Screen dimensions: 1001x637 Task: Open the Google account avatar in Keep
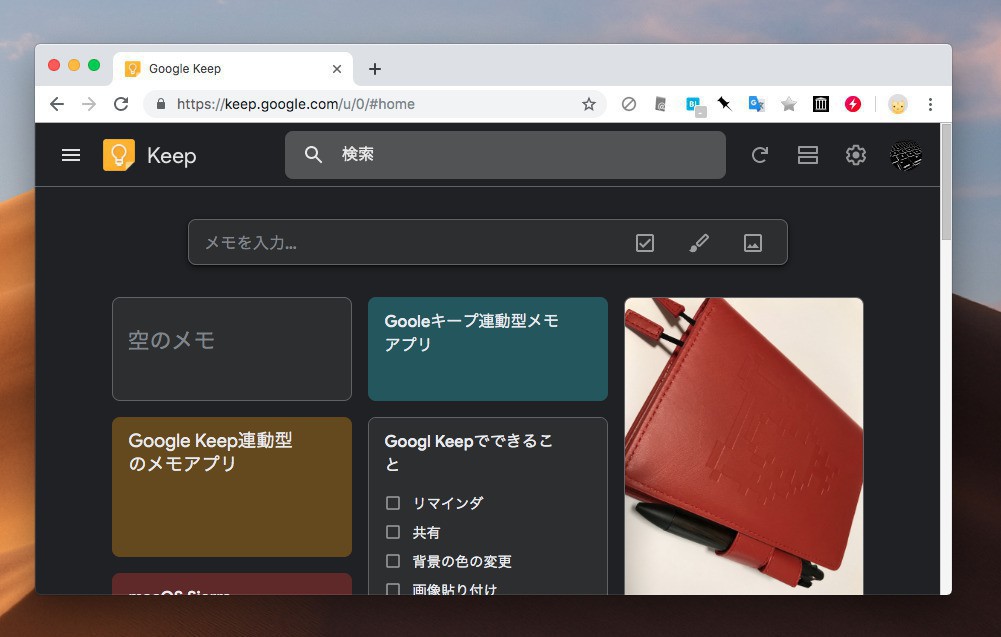click(x=906, y=155)
